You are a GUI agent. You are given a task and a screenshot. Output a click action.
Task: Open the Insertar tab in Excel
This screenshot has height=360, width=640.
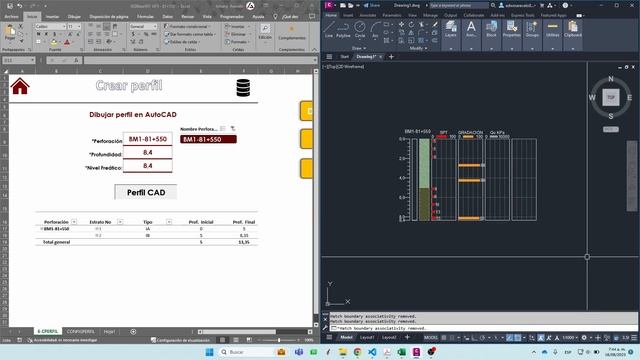pos(52,17)
